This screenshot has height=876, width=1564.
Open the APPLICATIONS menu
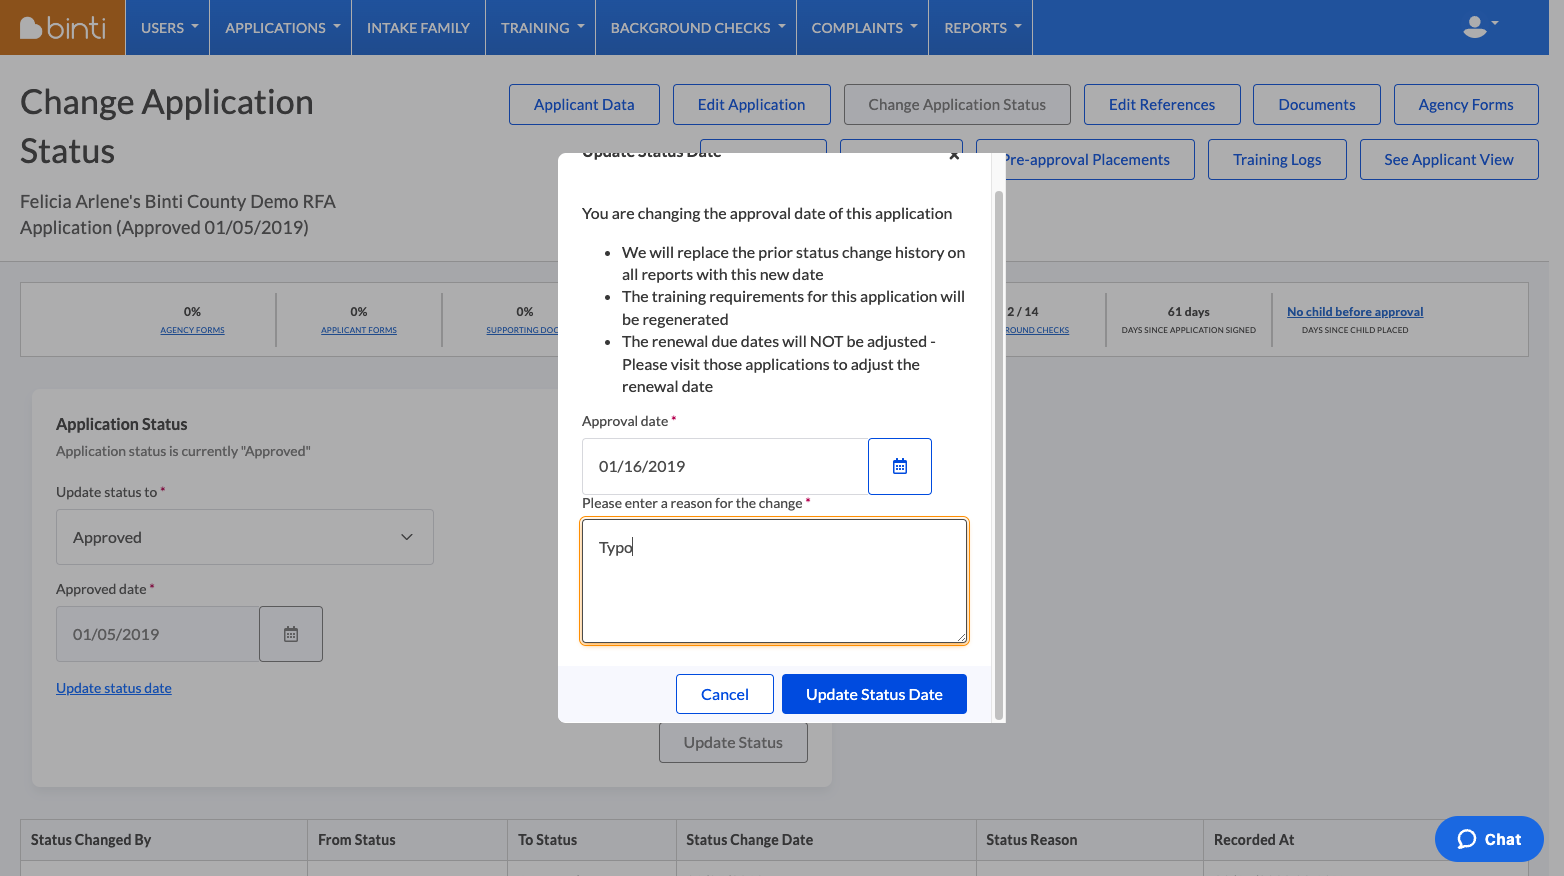282,28
